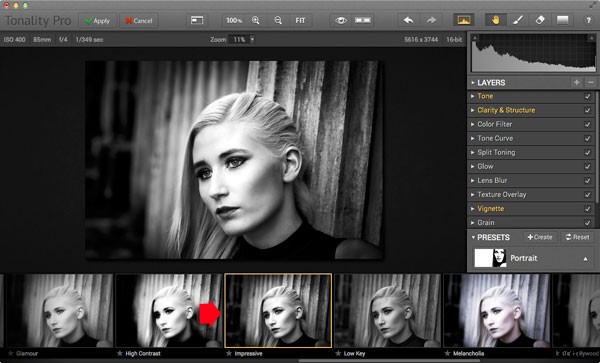Remove a layer with the minus button

point(591,82)
